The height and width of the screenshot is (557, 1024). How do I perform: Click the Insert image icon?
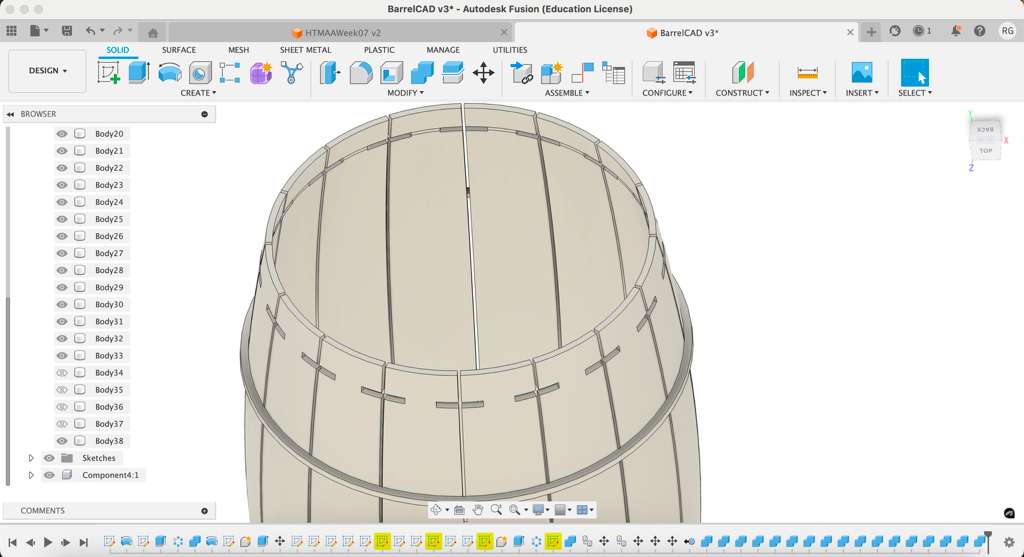click(861, 72)
